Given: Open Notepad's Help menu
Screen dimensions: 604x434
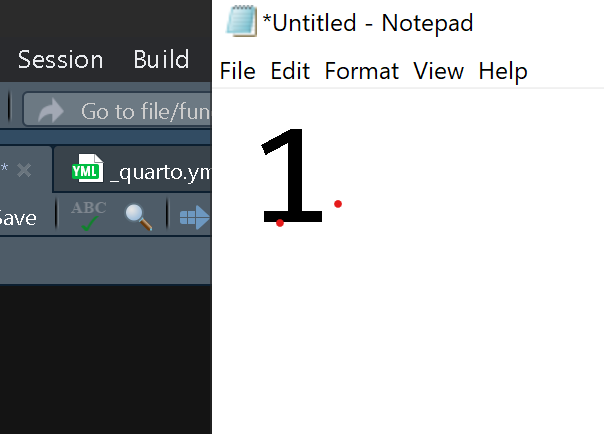Looking at the screenshot, I should [x=503, y=72].
